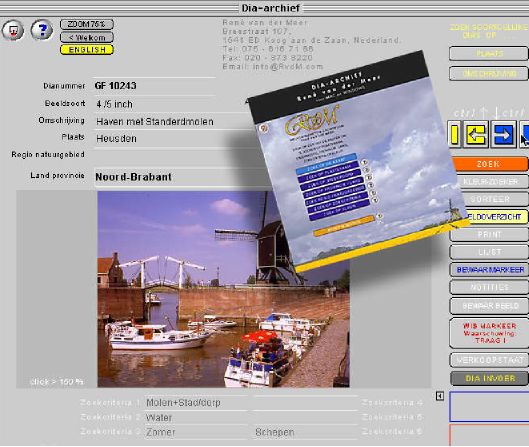Go to next record with blue right arrow

point(503,134)
